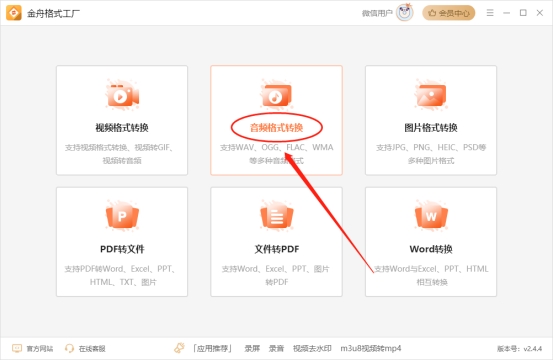Click the 支持Word与Excel、PPT、HTML description
This screenshot has height=360, width=554.
point(431,276)
